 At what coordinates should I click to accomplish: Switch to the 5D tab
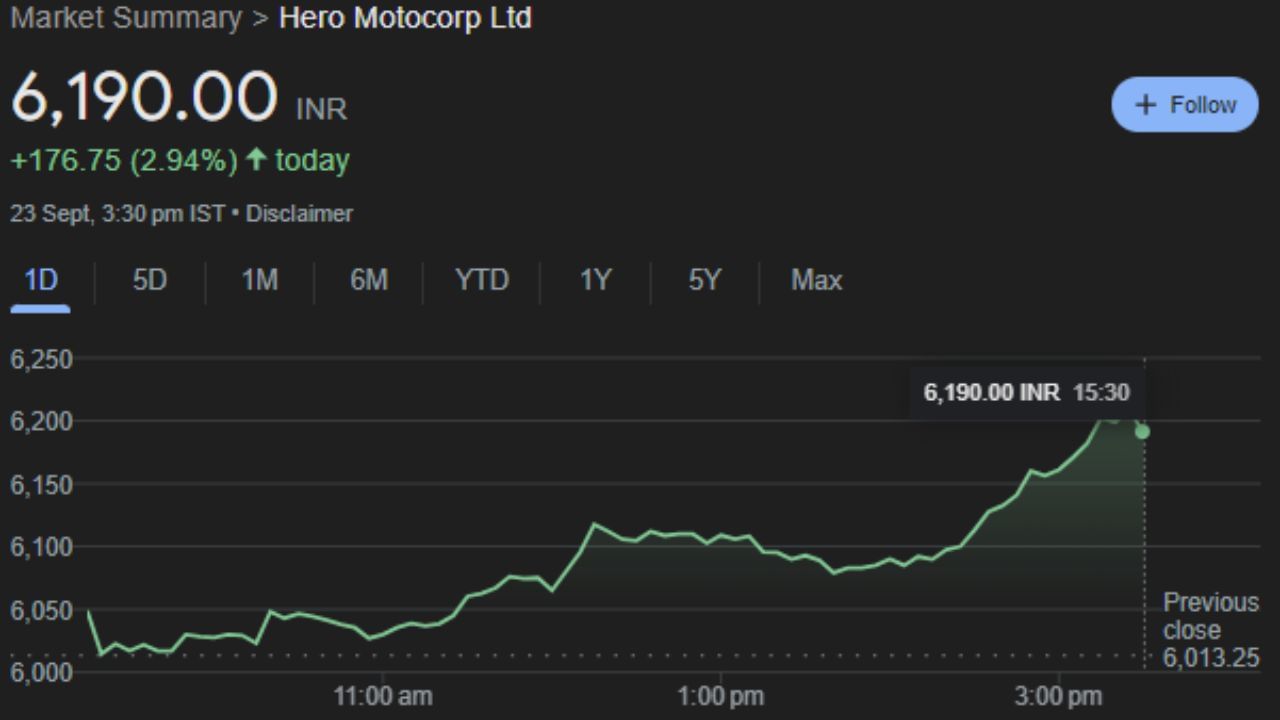coord(149,281)
